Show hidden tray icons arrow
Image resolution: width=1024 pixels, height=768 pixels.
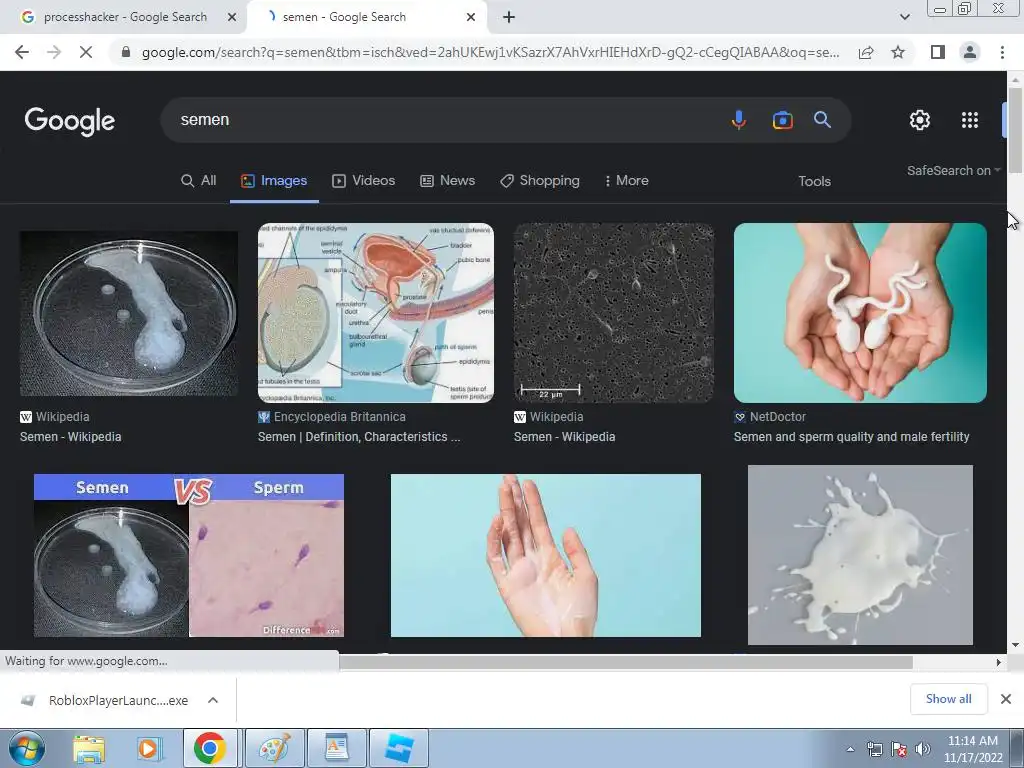pyautogui.click(x=850, y=750)
